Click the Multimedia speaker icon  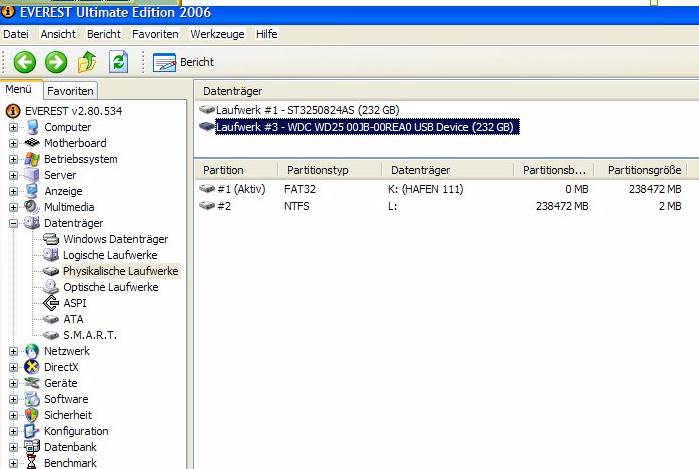(x=32, y=207)
